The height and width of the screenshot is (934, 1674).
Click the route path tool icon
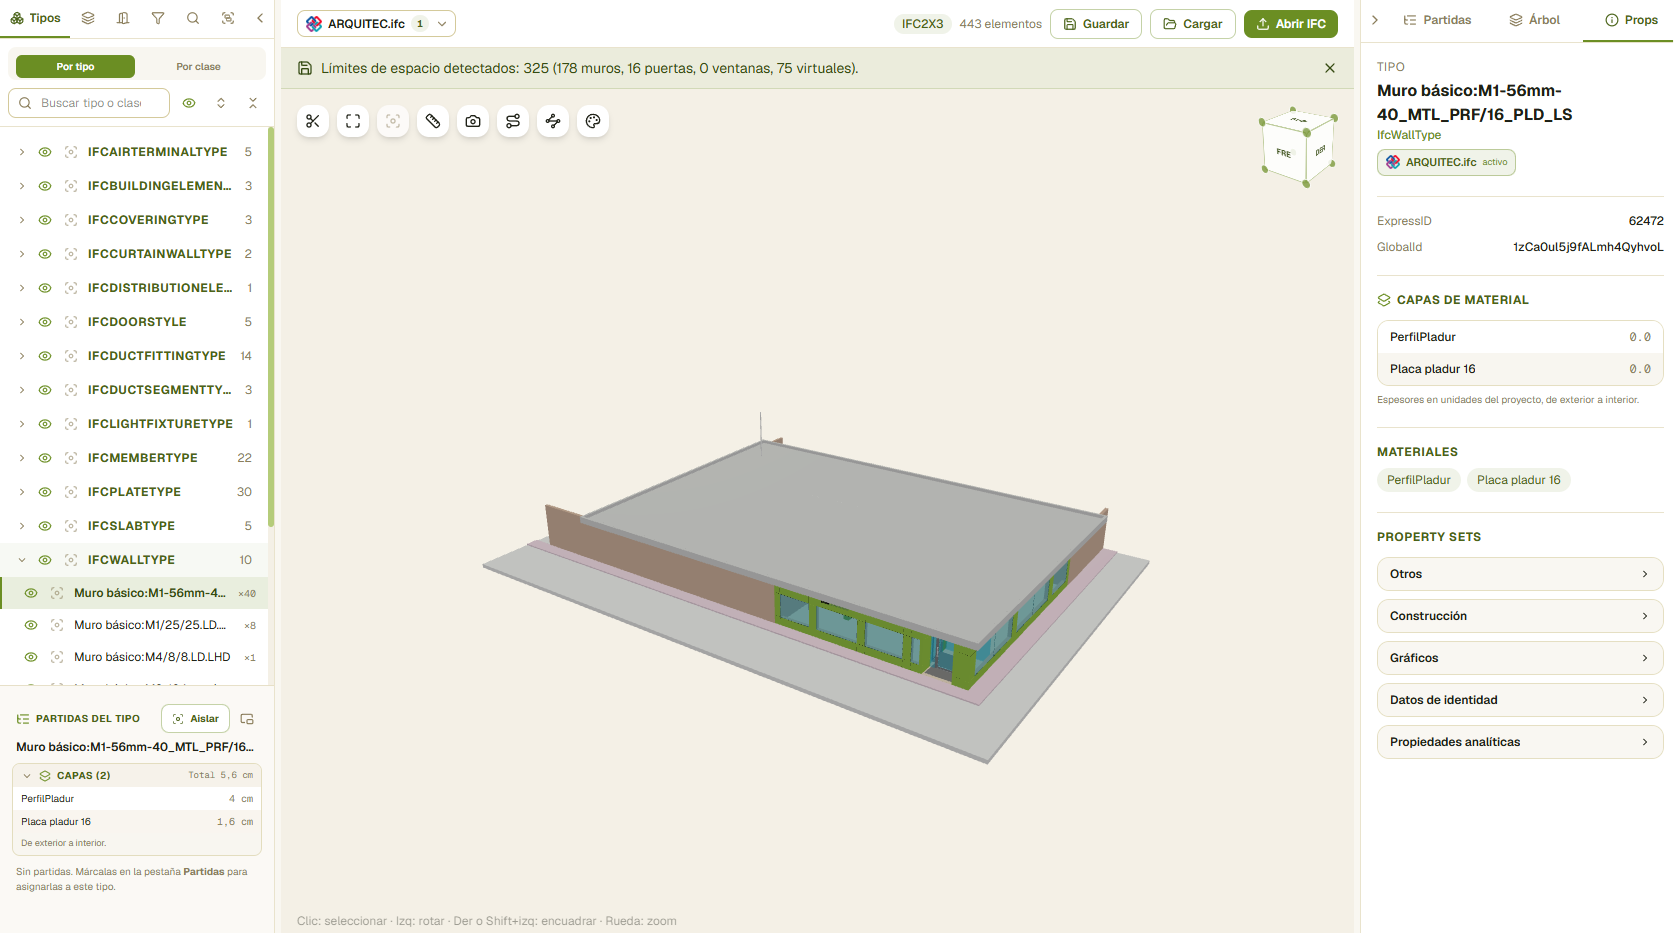point(513,121)
